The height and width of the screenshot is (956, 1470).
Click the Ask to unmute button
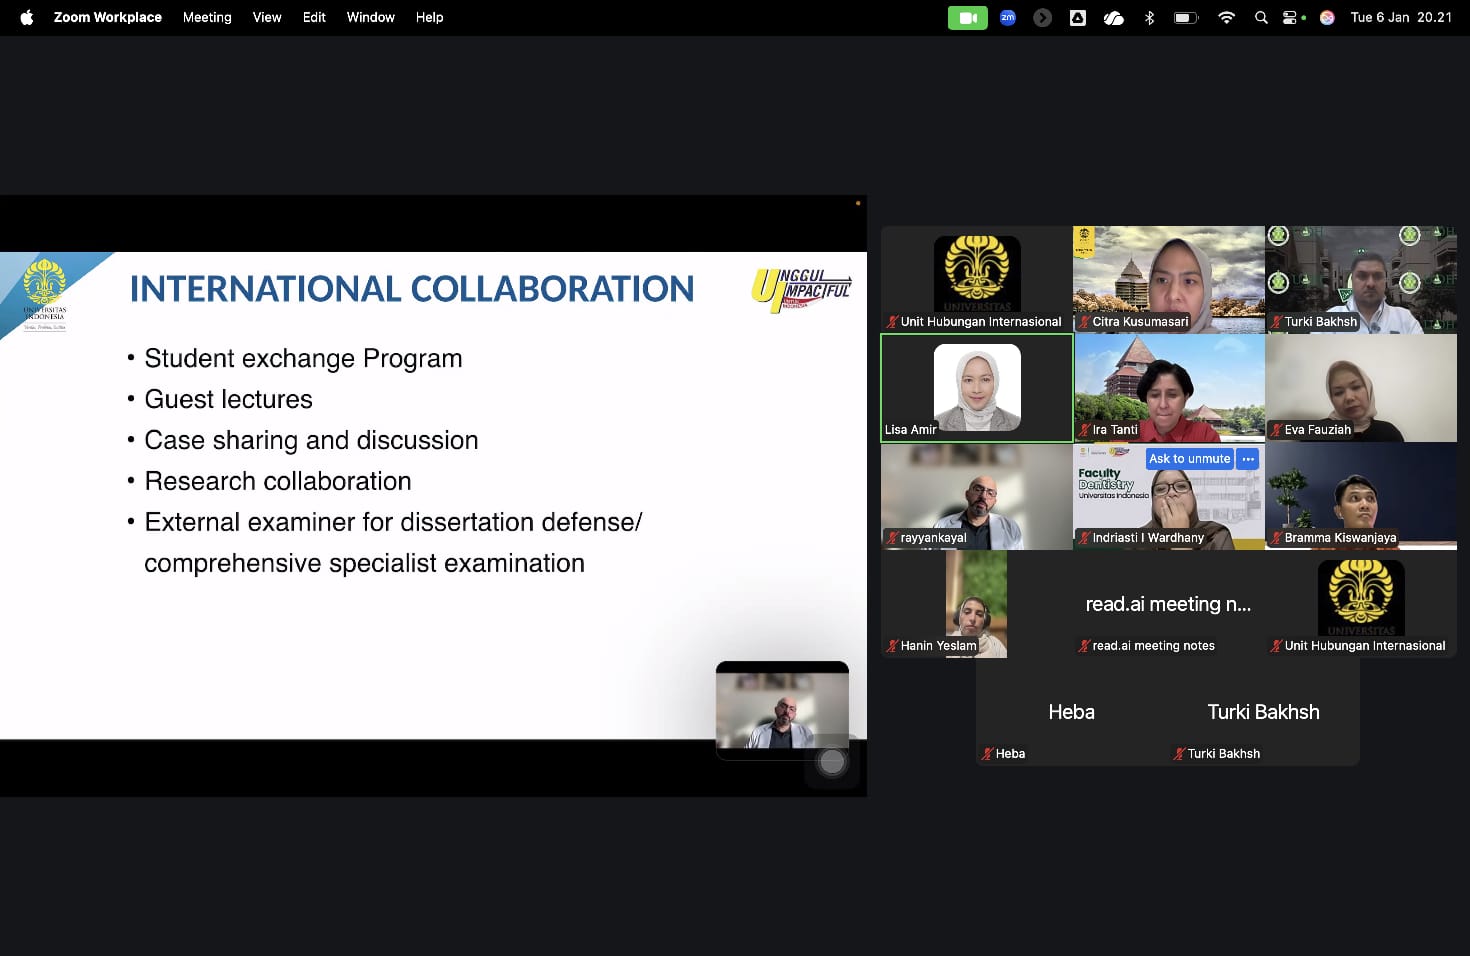1189,459
